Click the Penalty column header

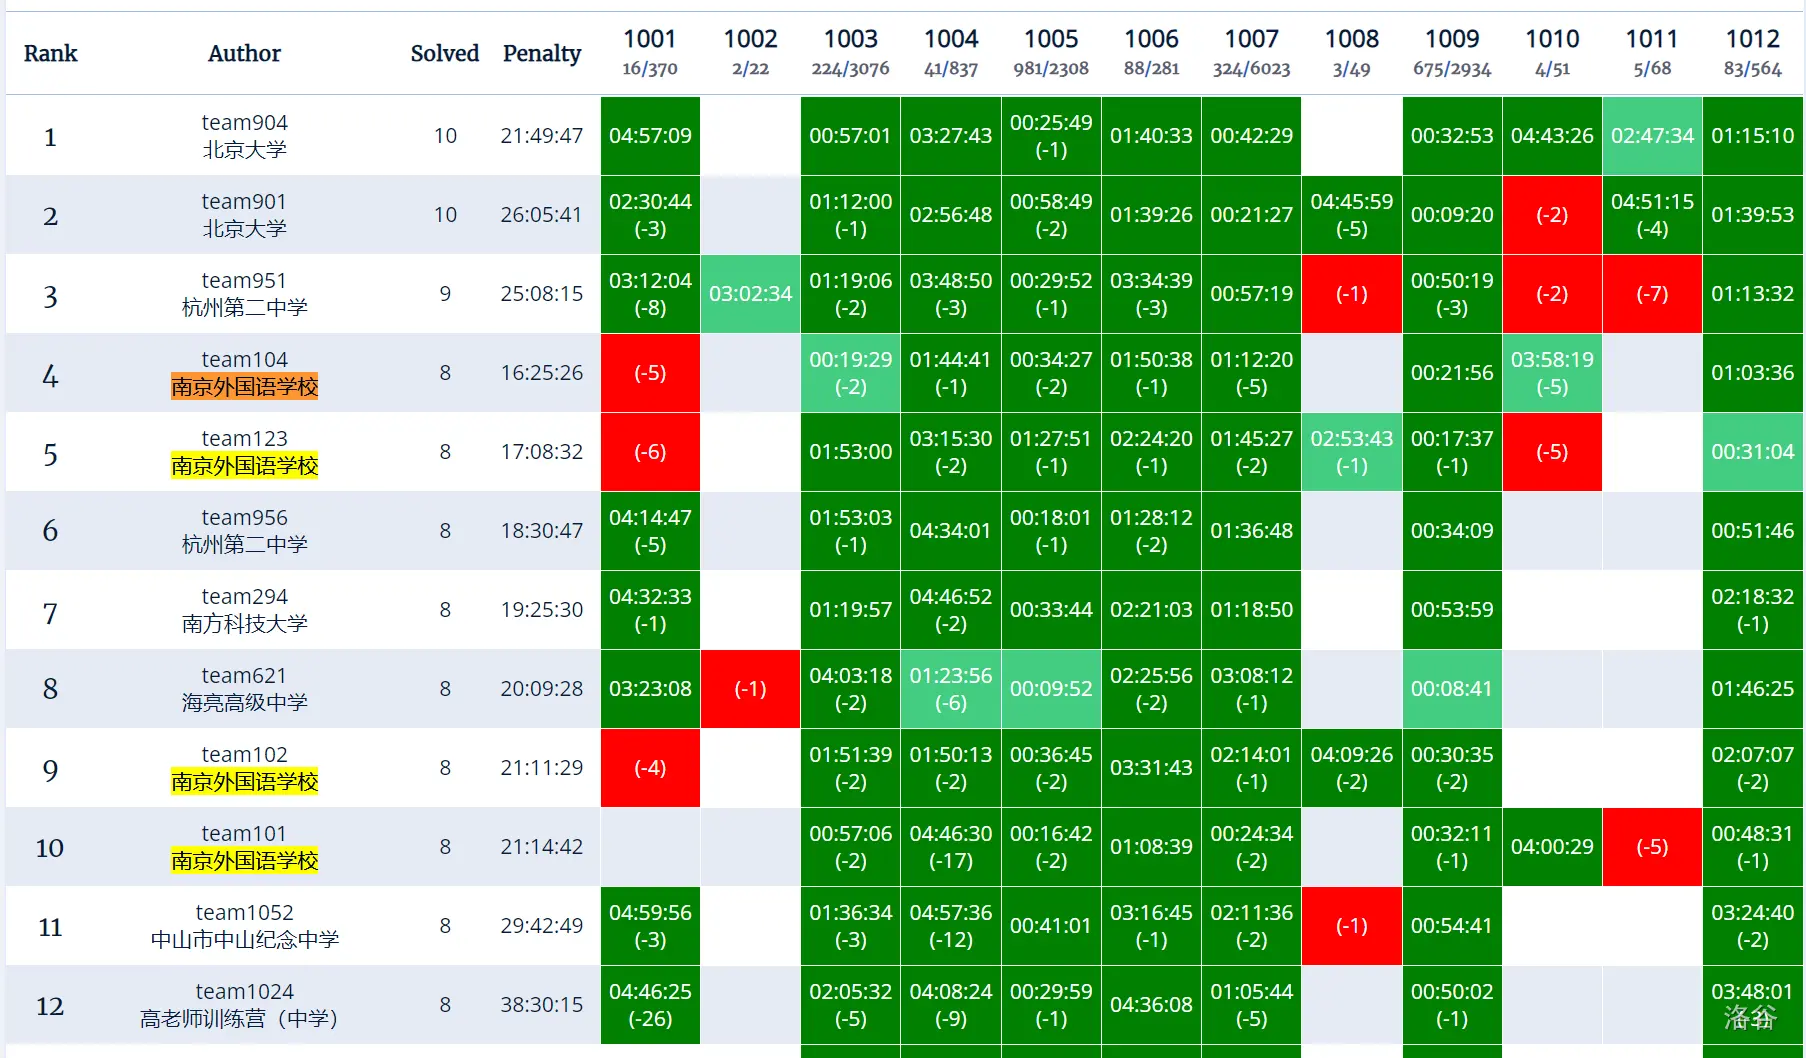542,53
